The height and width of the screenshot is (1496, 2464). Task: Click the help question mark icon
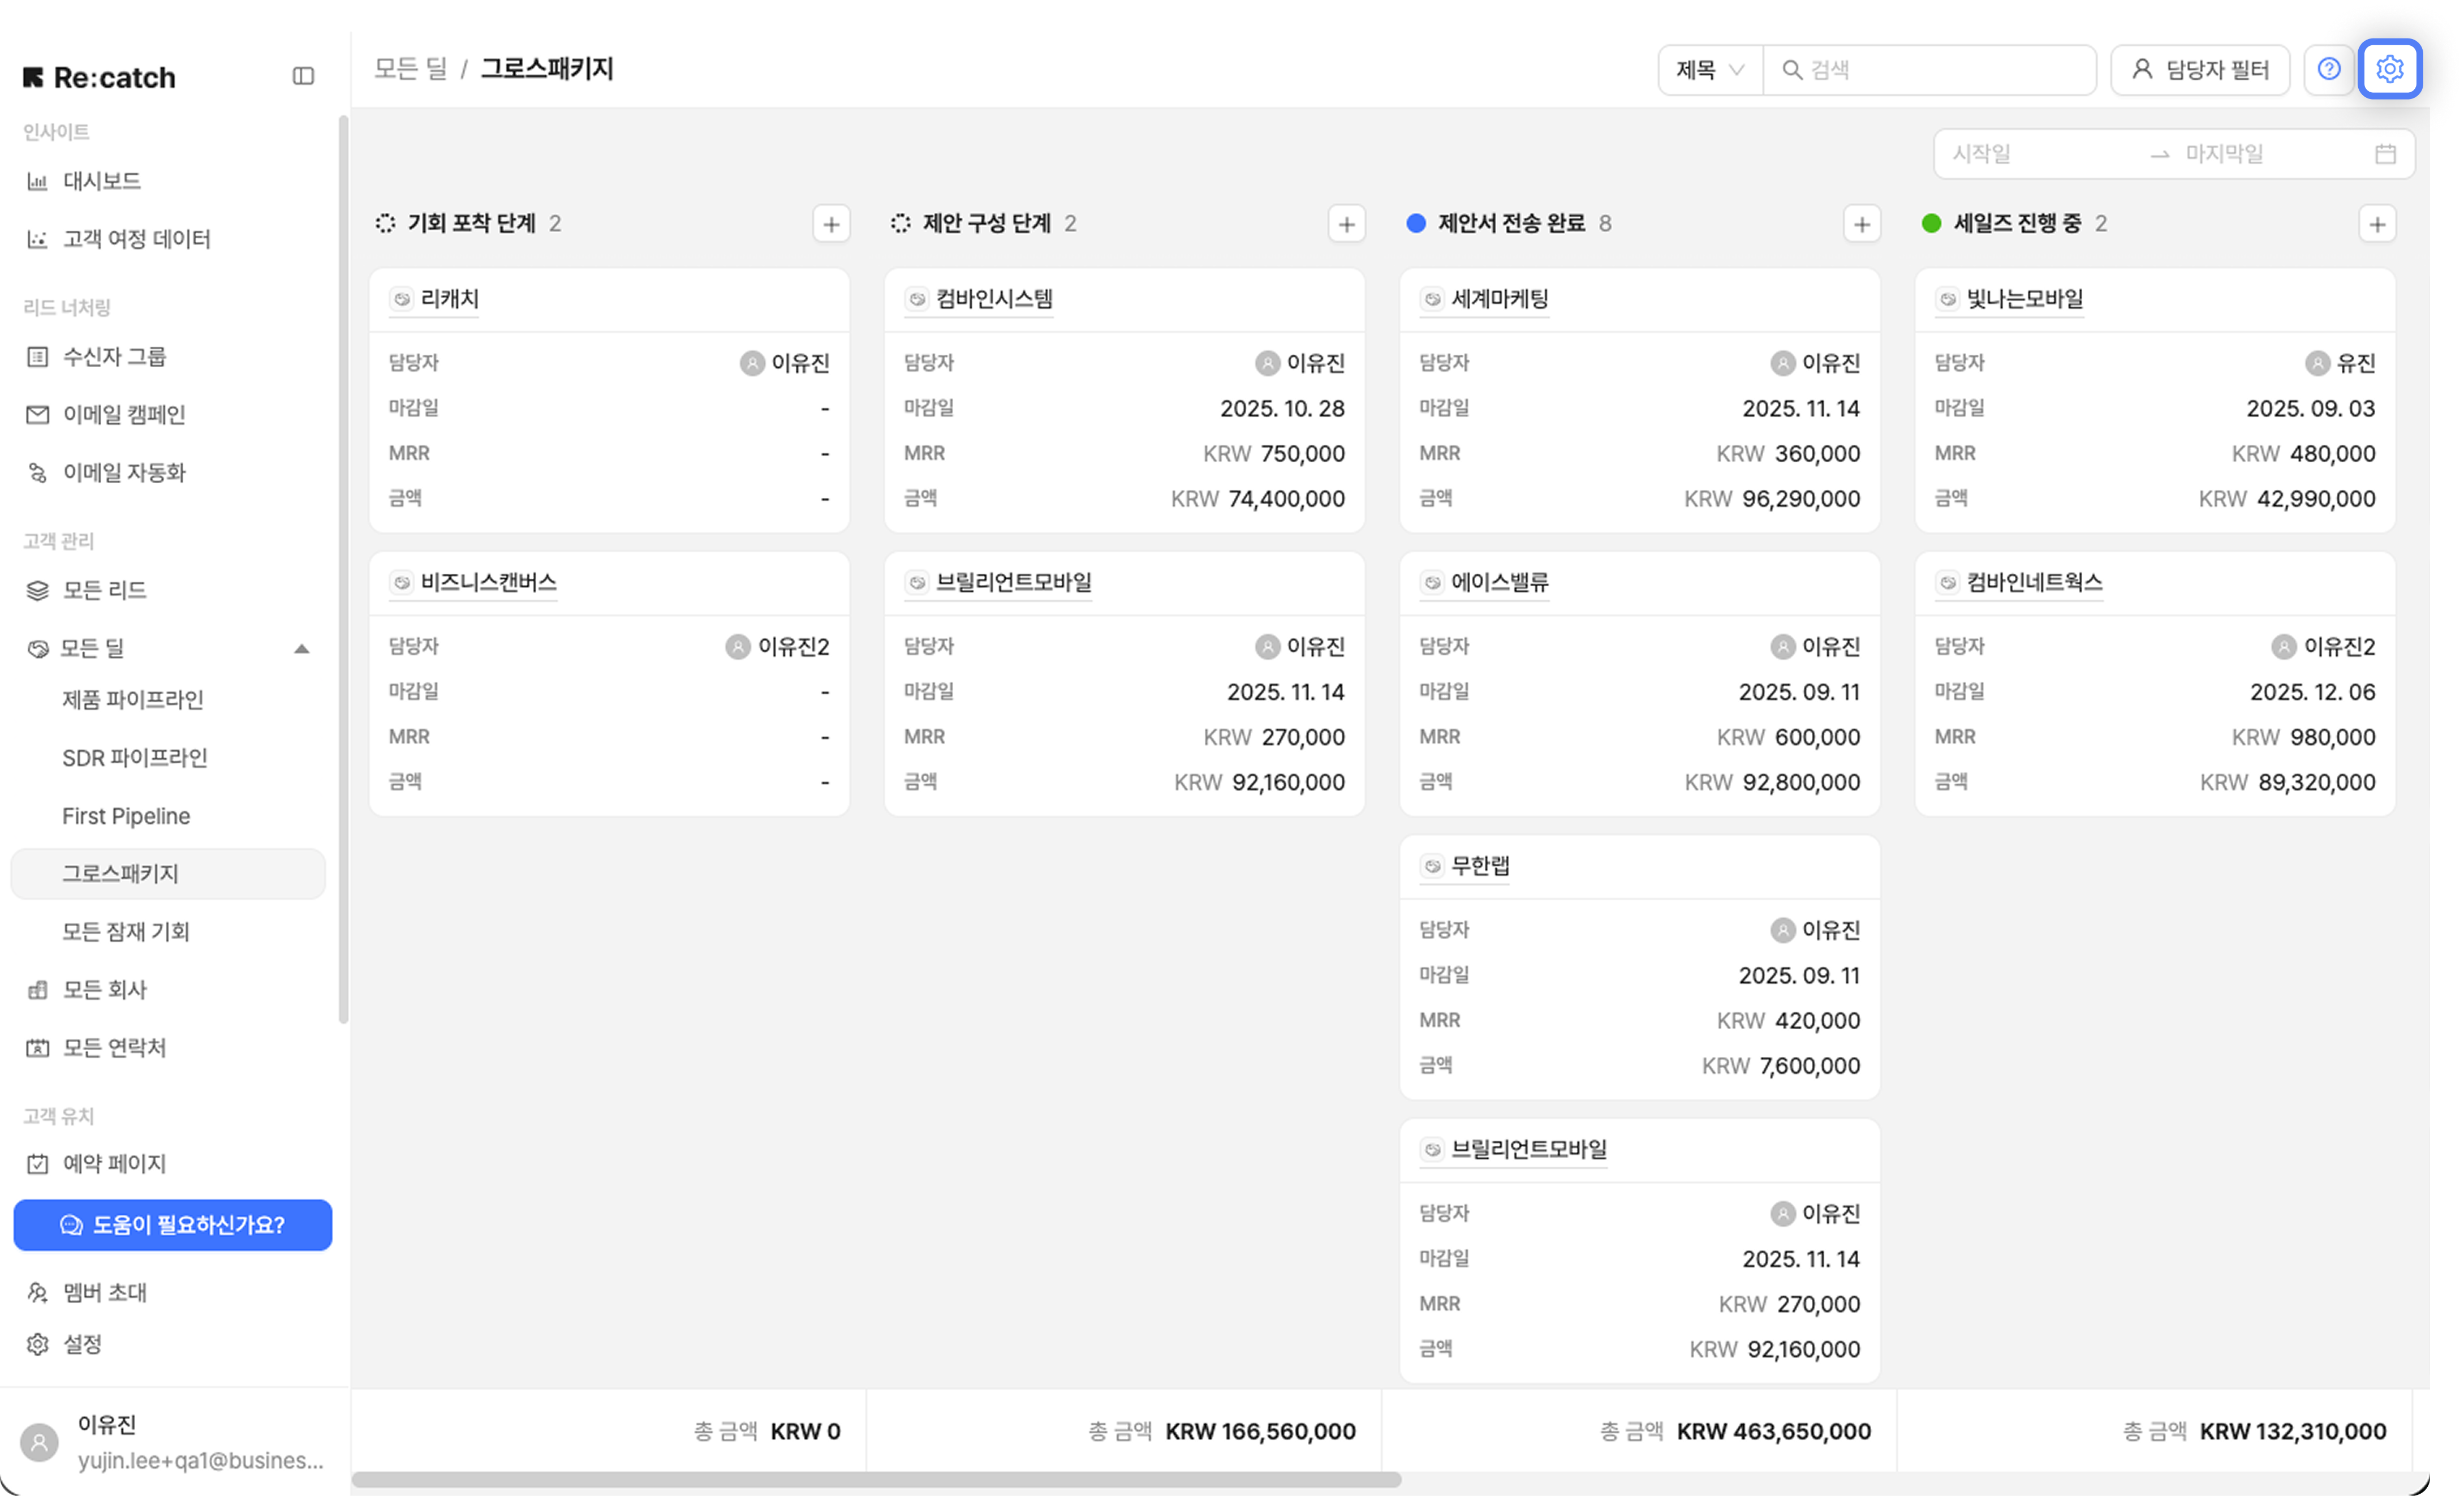tap(2329, 69)
